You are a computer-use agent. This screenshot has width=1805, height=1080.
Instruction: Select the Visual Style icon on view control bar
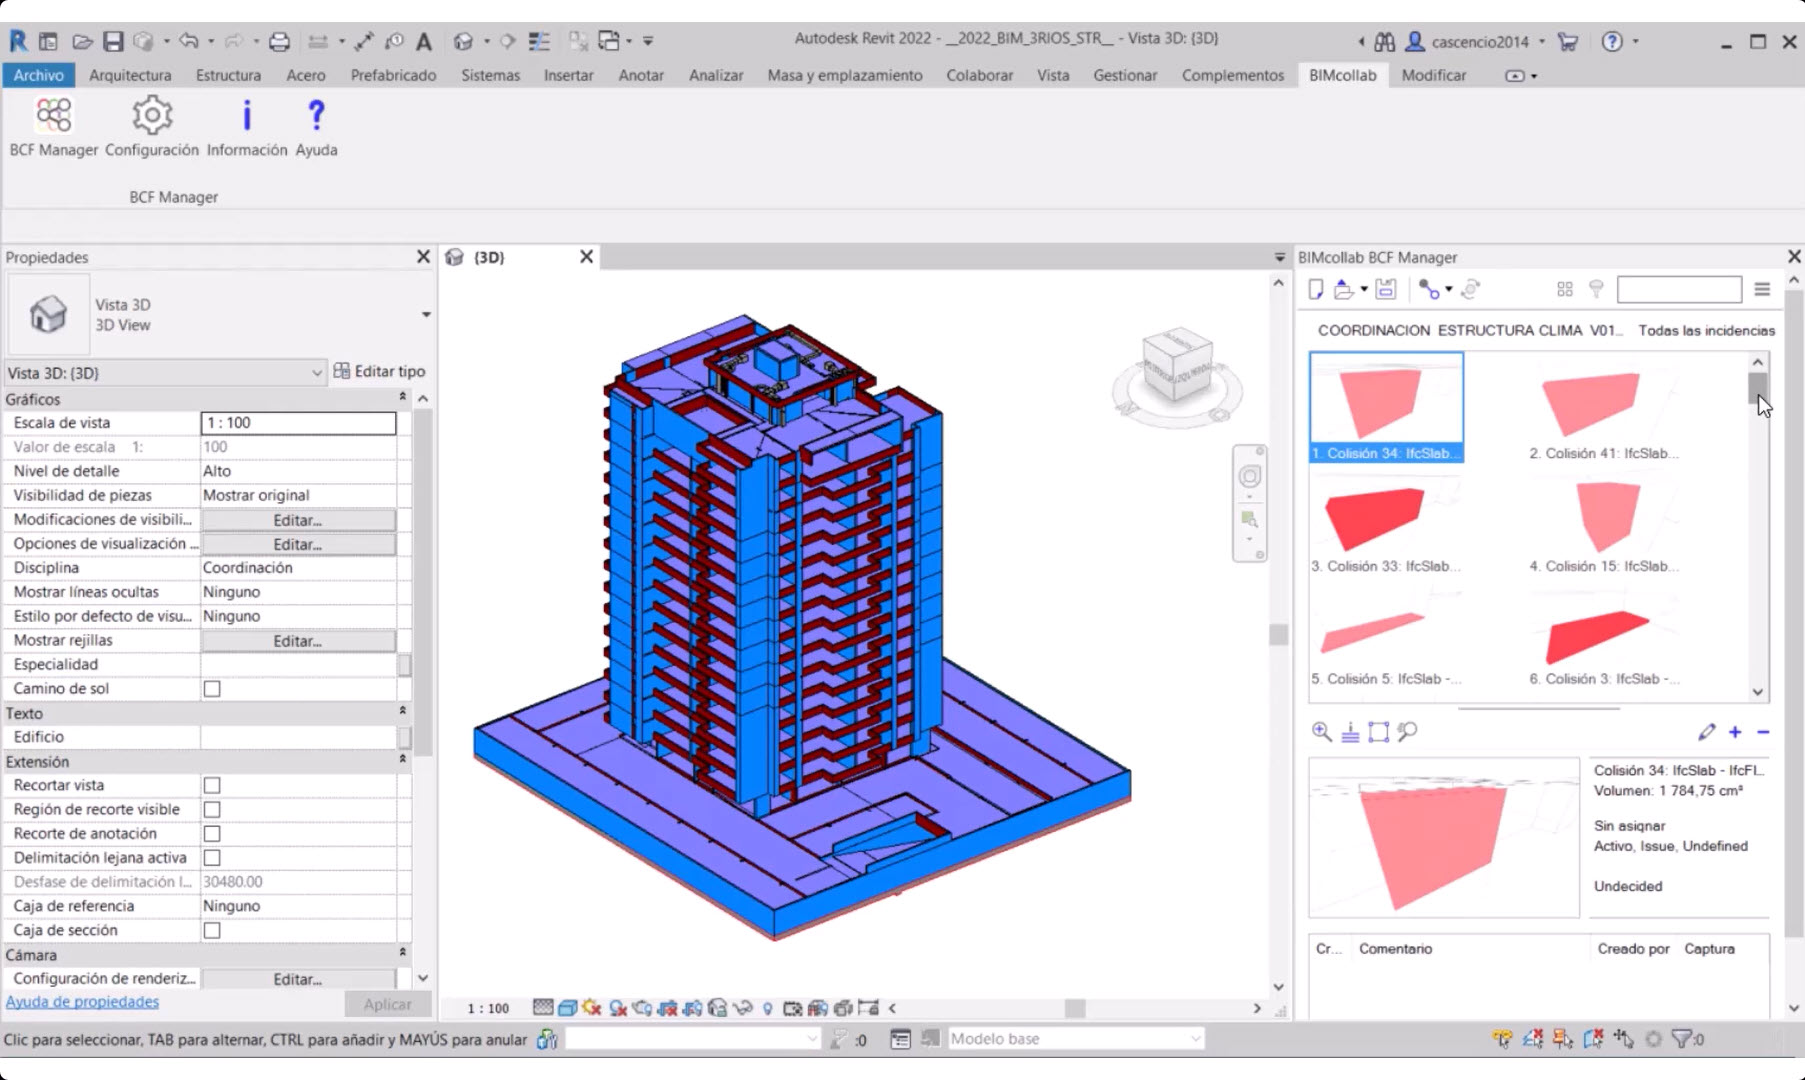point(567,1008)
